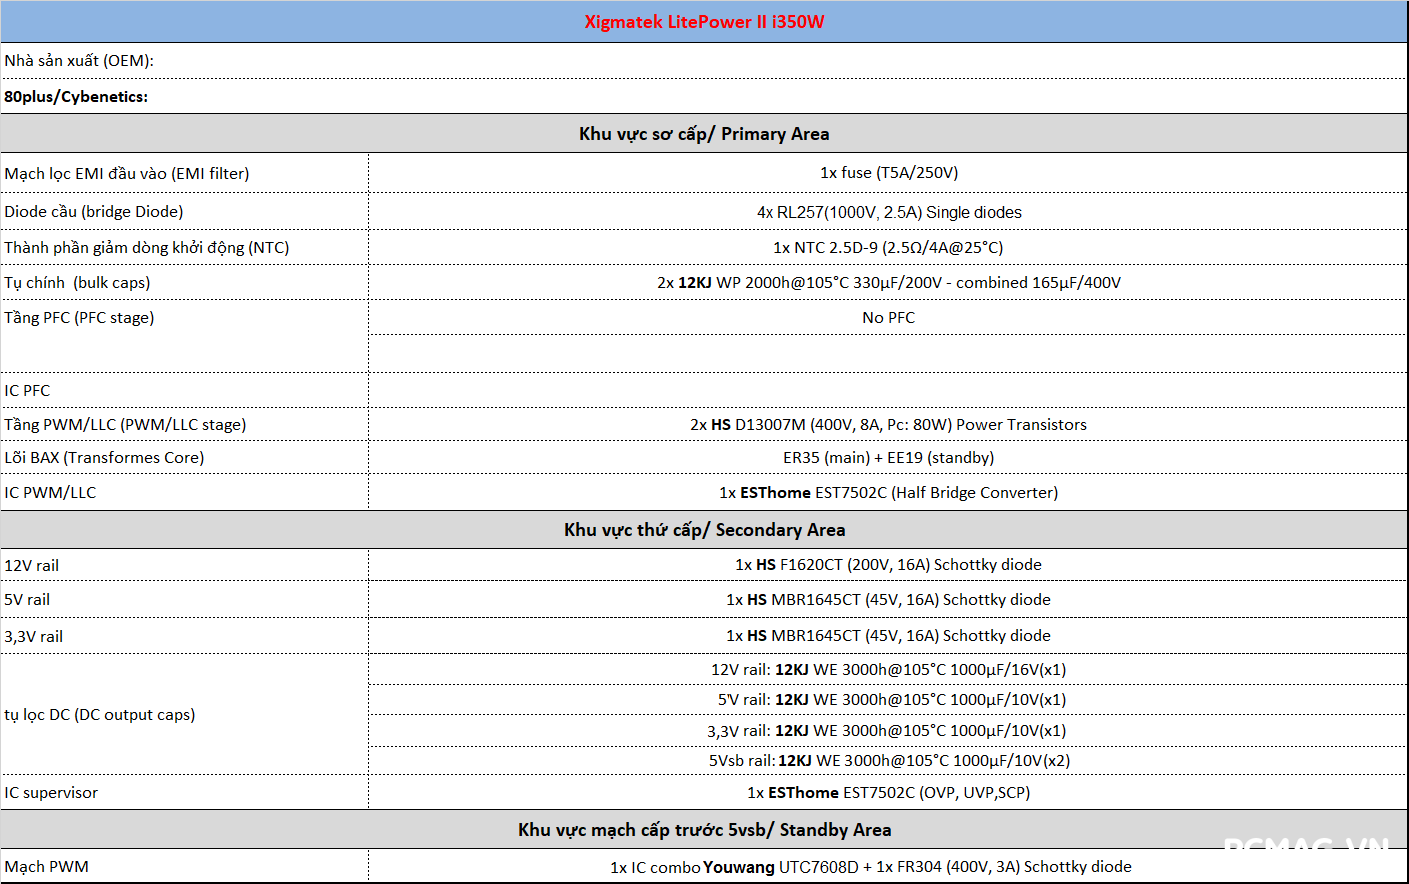Select the '5V rail: 12KJ WE' capacitor line

tap(891, 700)
